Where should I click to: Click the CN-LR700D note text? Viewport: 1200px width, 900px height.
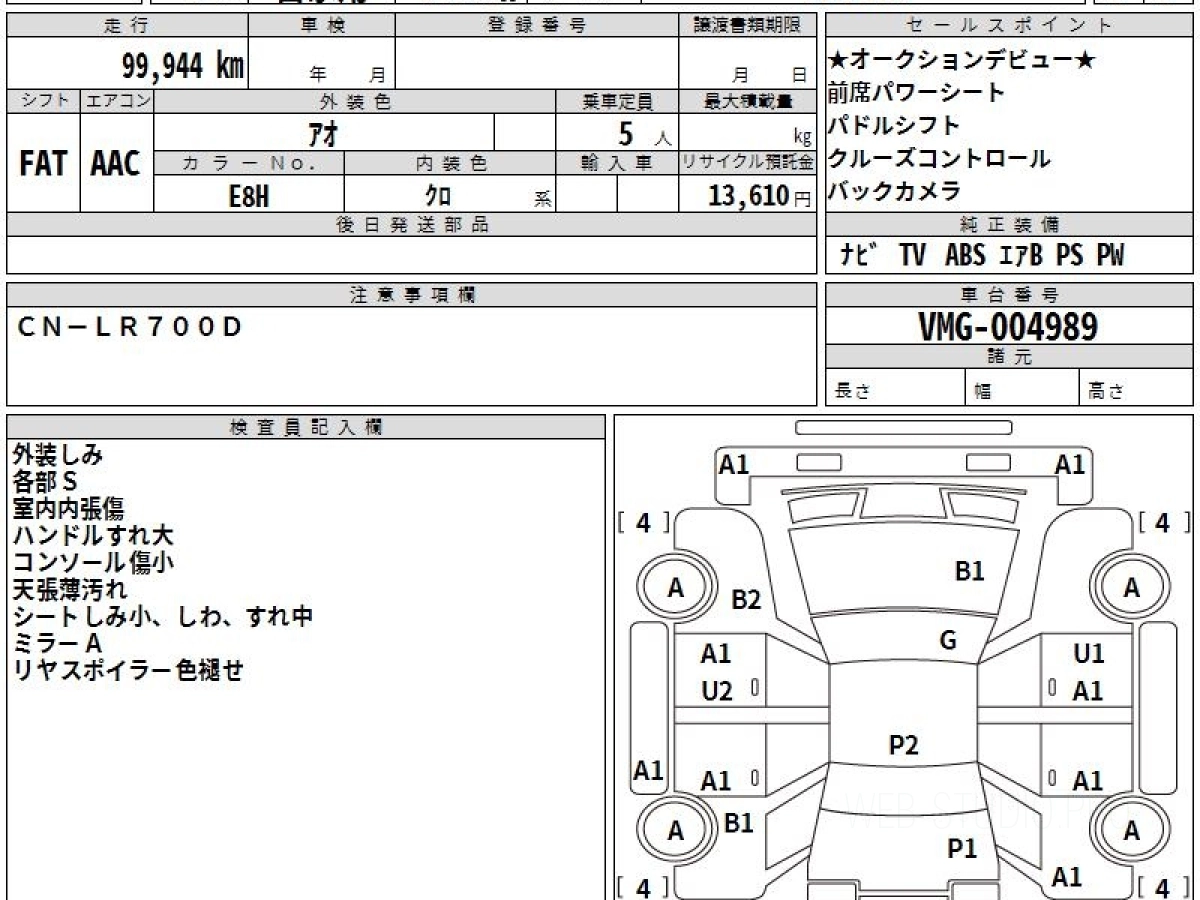coord(131,327)
